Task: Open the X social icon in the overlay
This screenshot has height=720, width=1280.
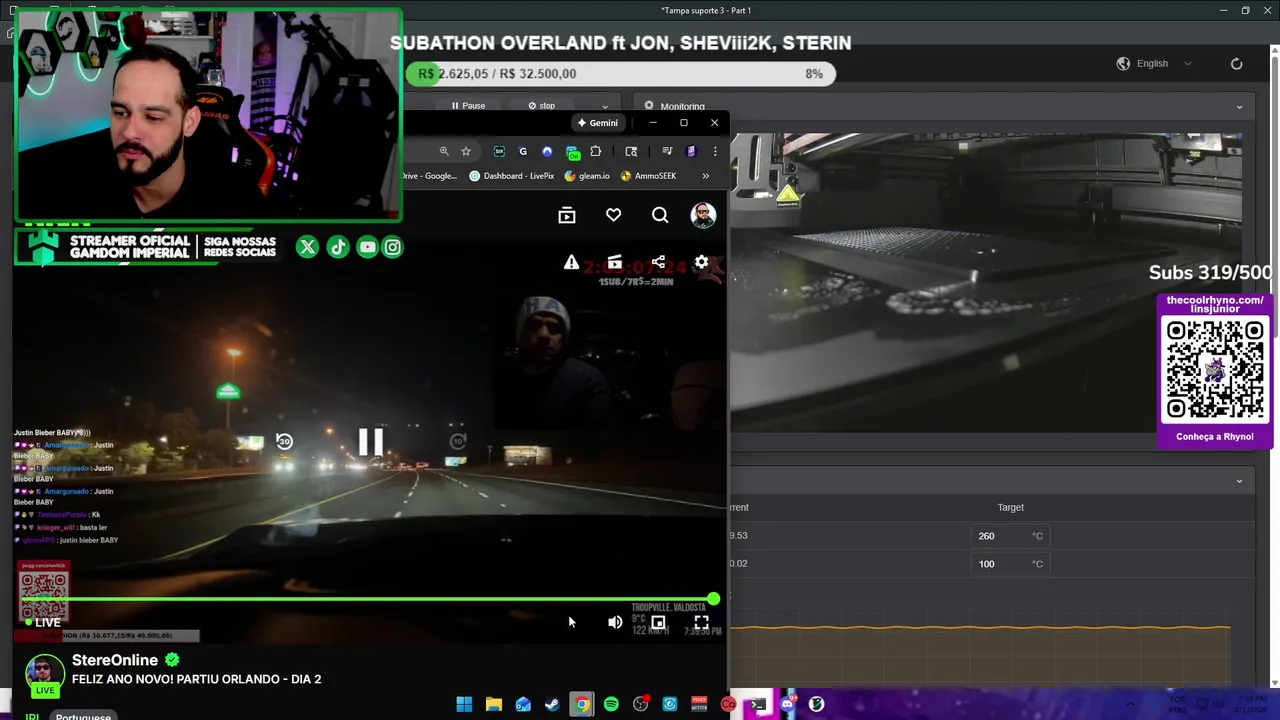Action: click(x=308, y=247)
